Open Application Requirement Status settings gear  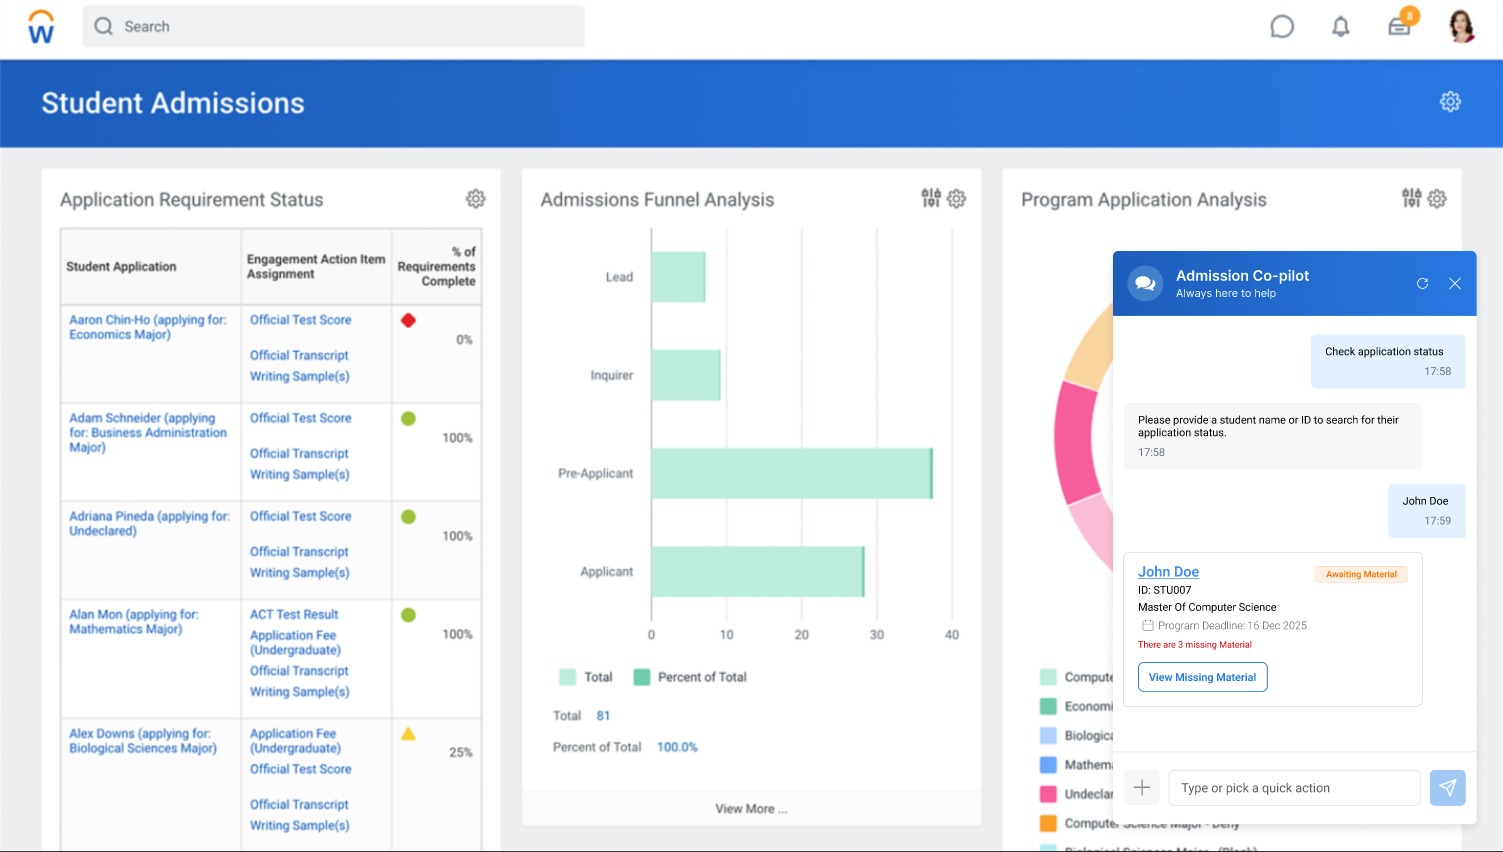(x=476, y=199)
